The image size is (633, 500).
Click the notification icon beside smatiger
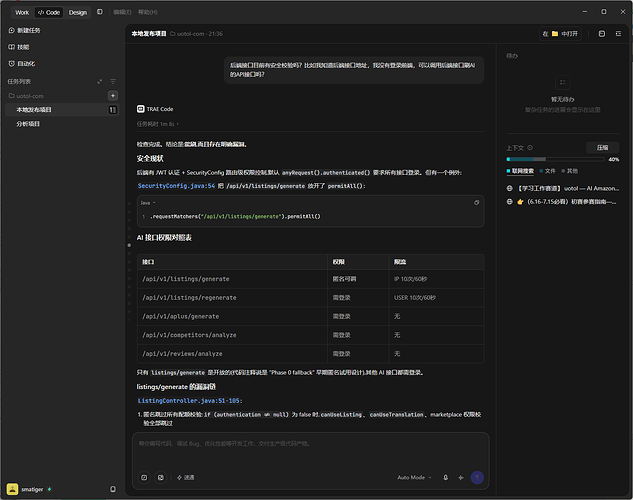click(x=113, y=489)
